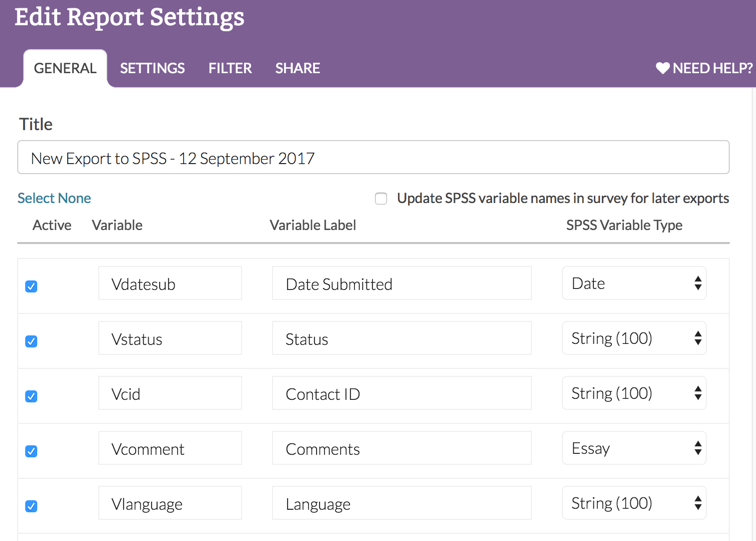This screenshot has width=756, height=541.
Task: Expand the Vstatus String (100) type dropdown
Action: [634, 338]
